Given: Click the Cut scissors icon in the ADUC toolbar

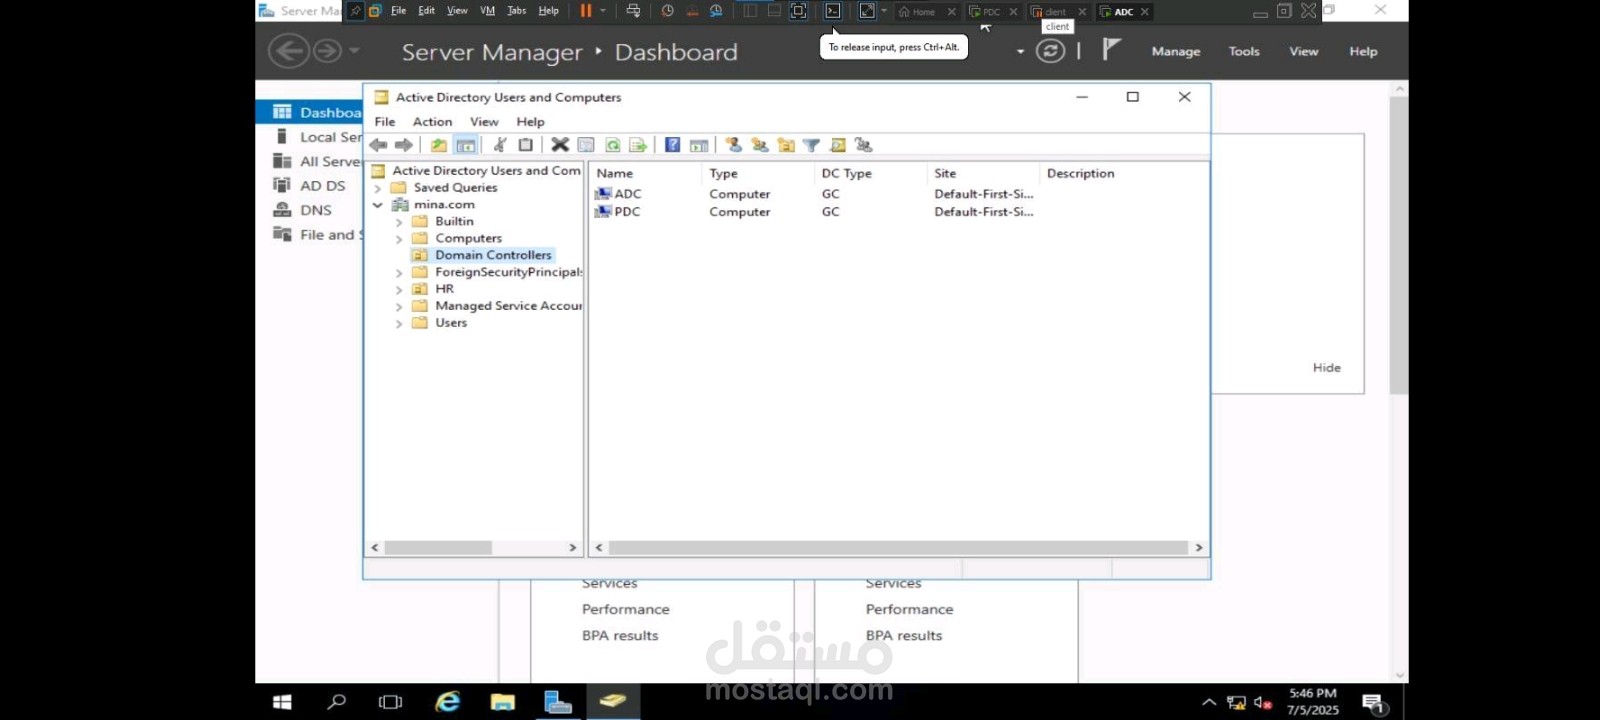Looking at the screenshot, I should click(x=499, y=145).
